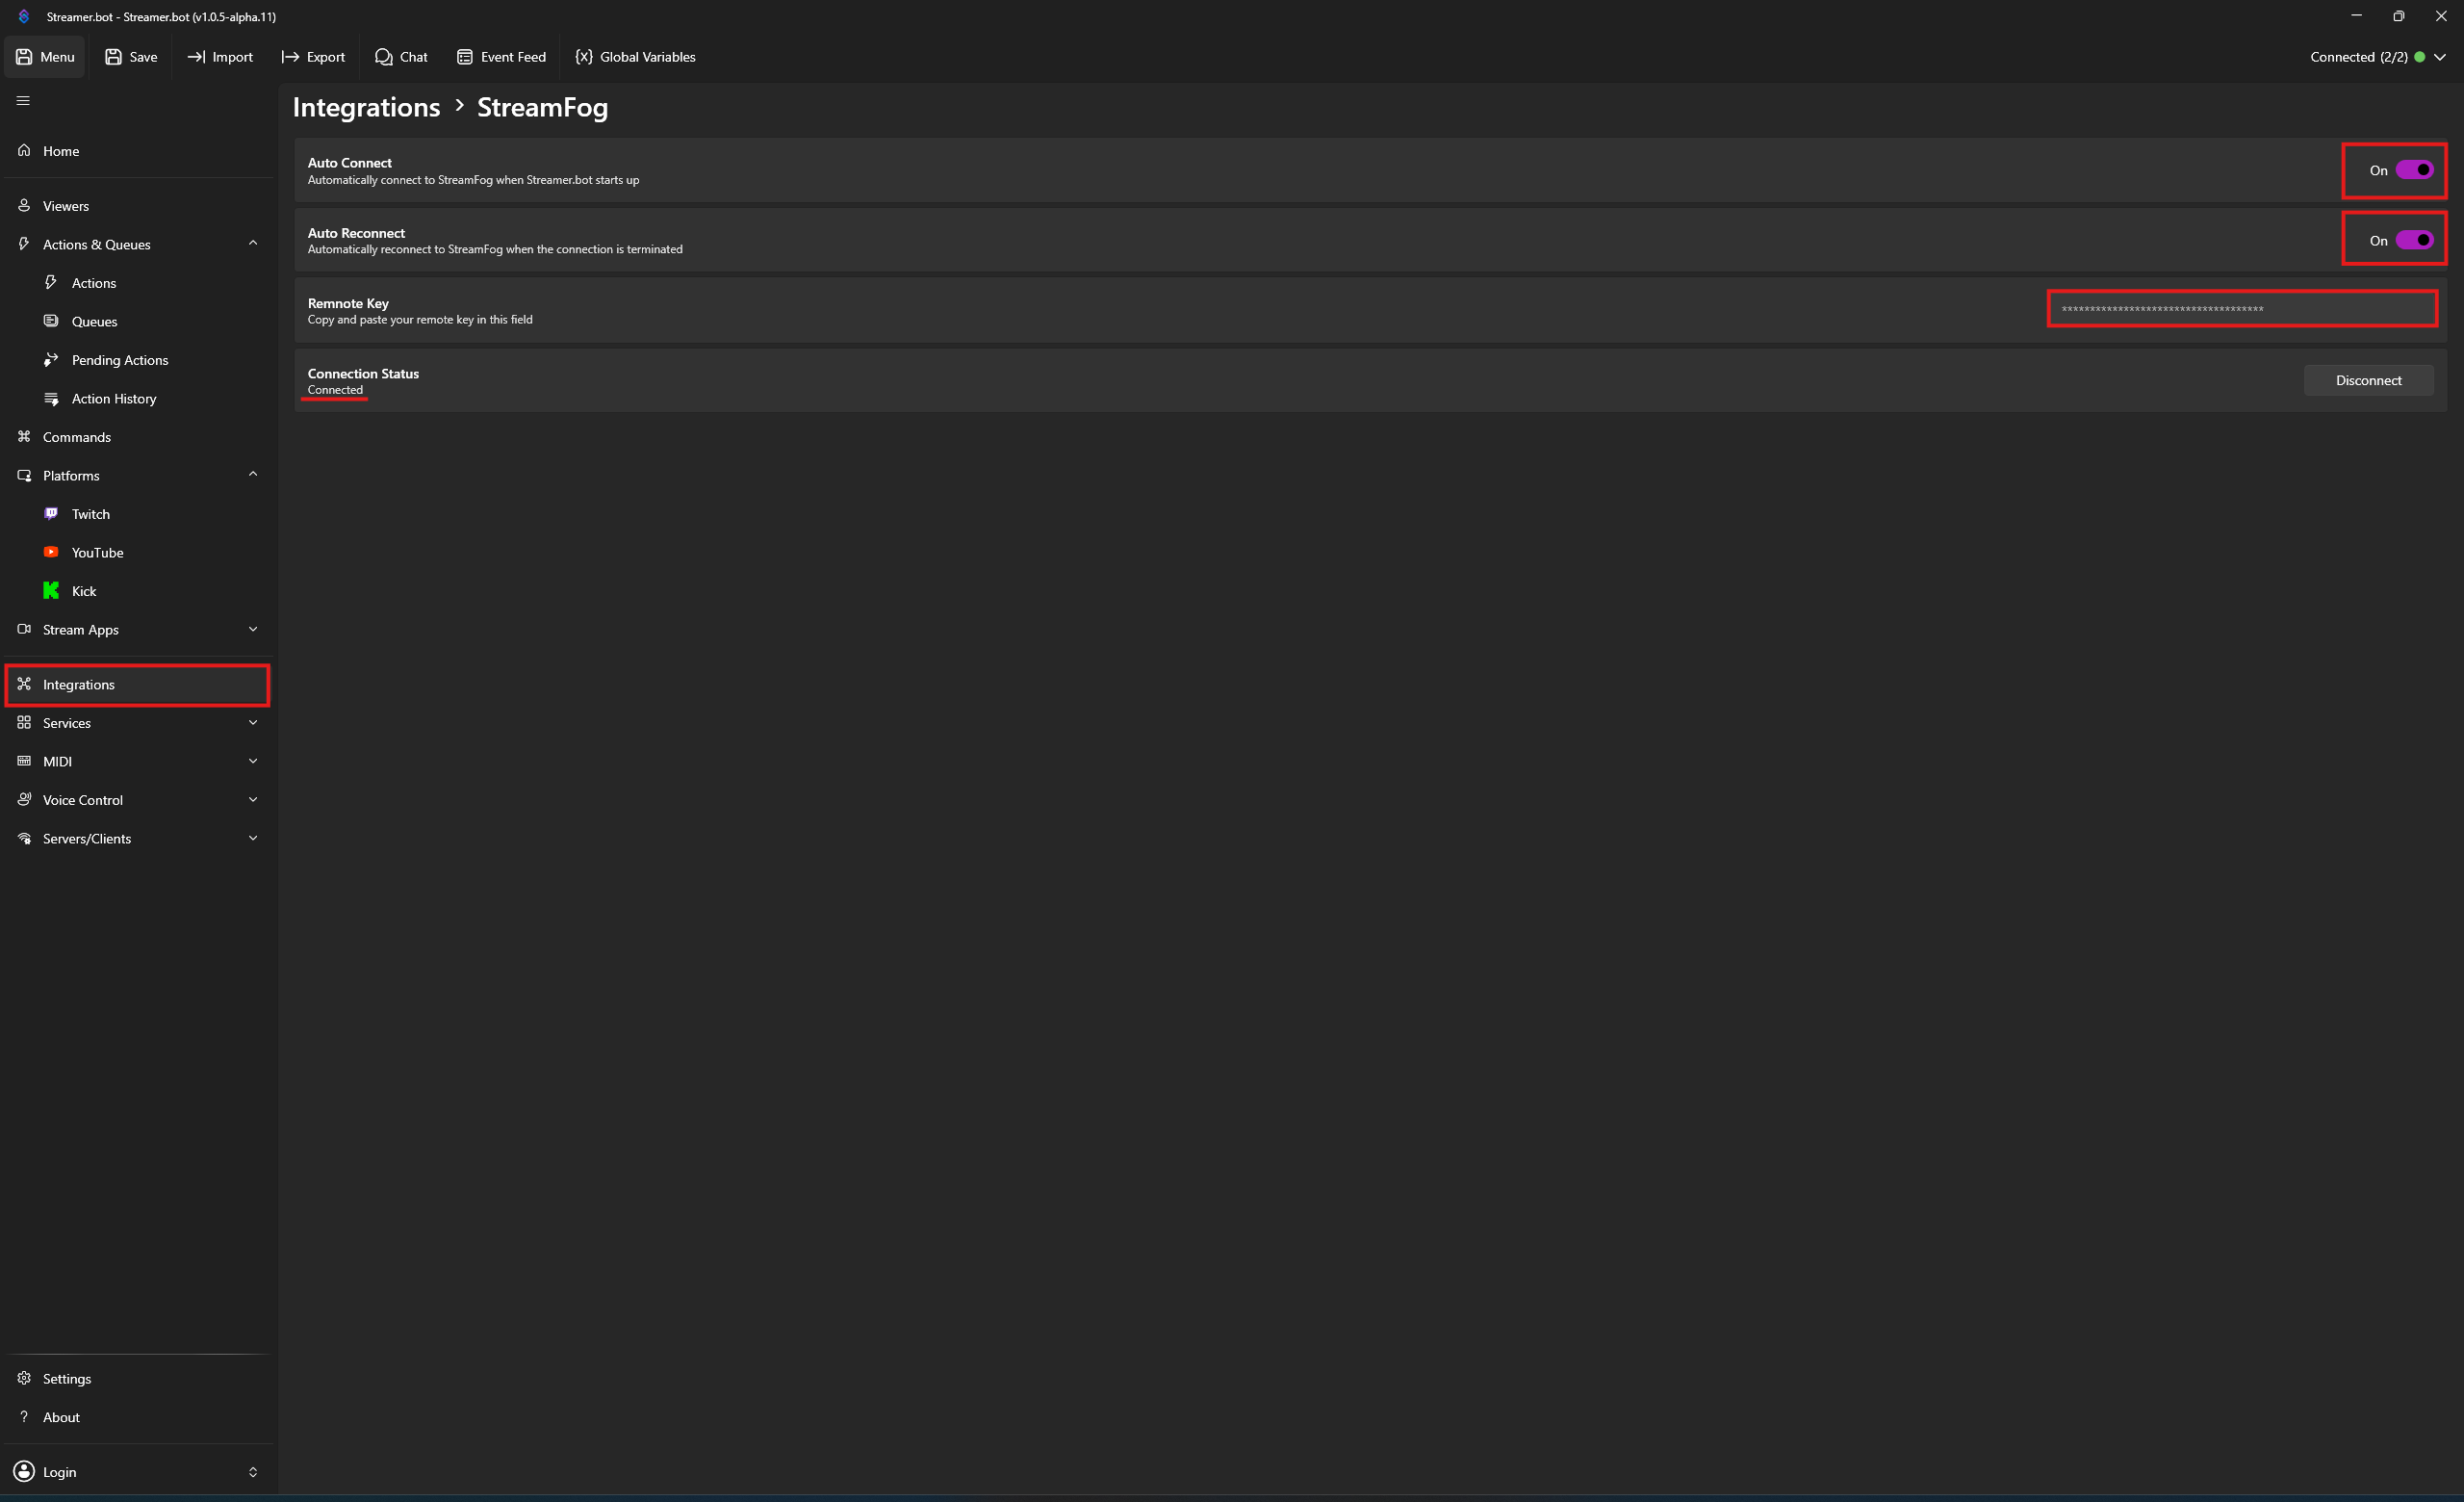Click the Commands icon in the sidebar
Image resolution: width=2464 pixels, height=1502 pixels.
tap(24, 436)
